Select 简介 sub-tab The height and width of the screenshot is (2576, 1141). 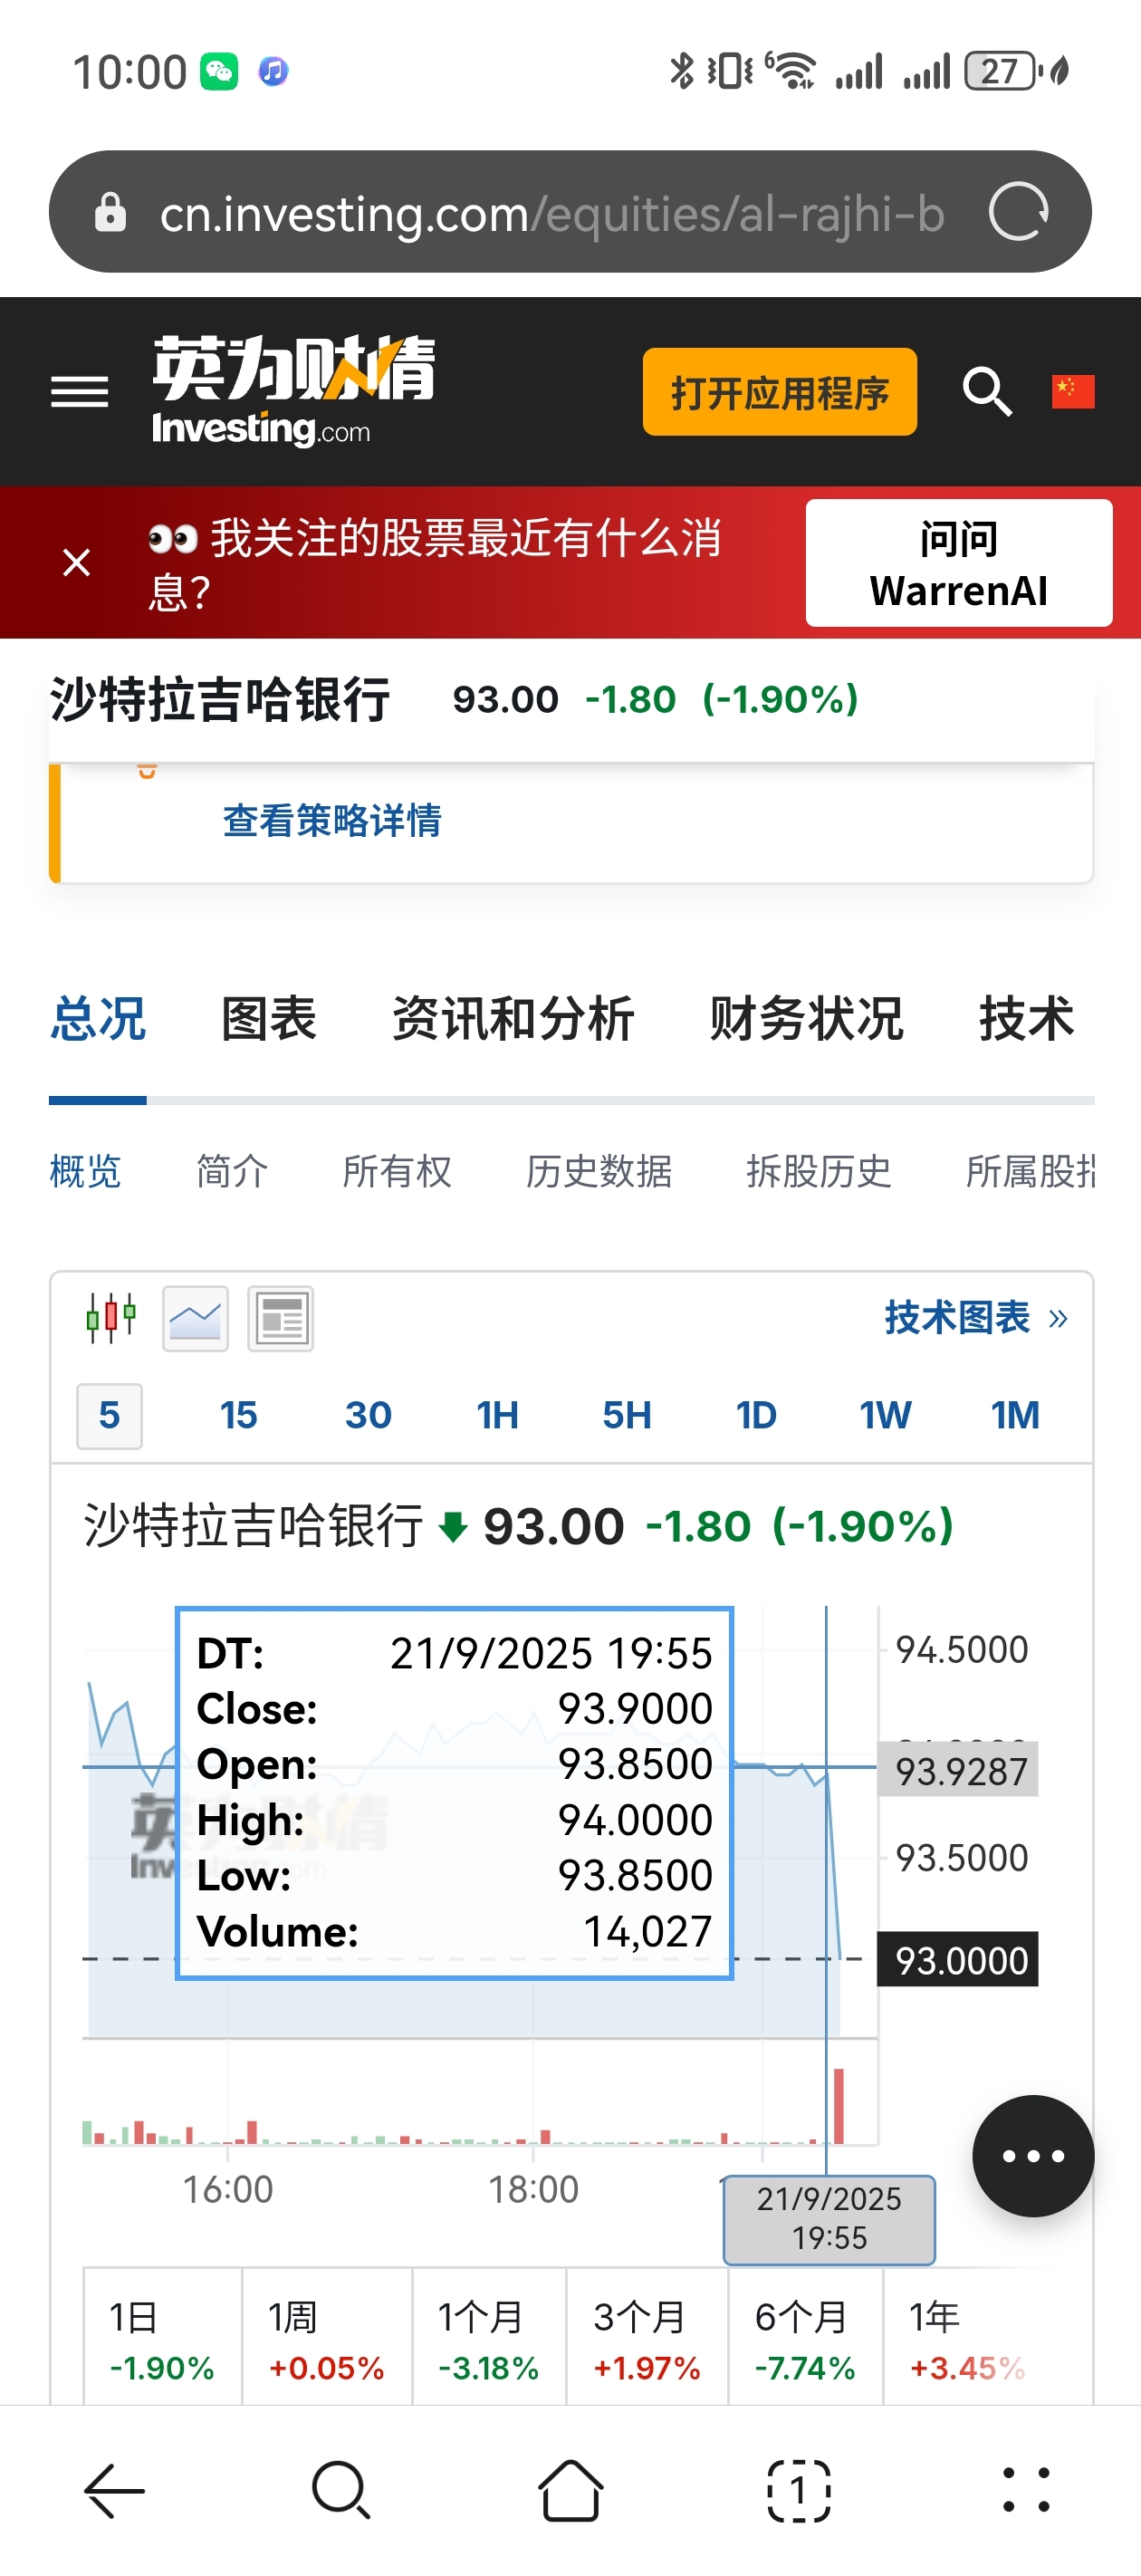[x=232, y=1171]
